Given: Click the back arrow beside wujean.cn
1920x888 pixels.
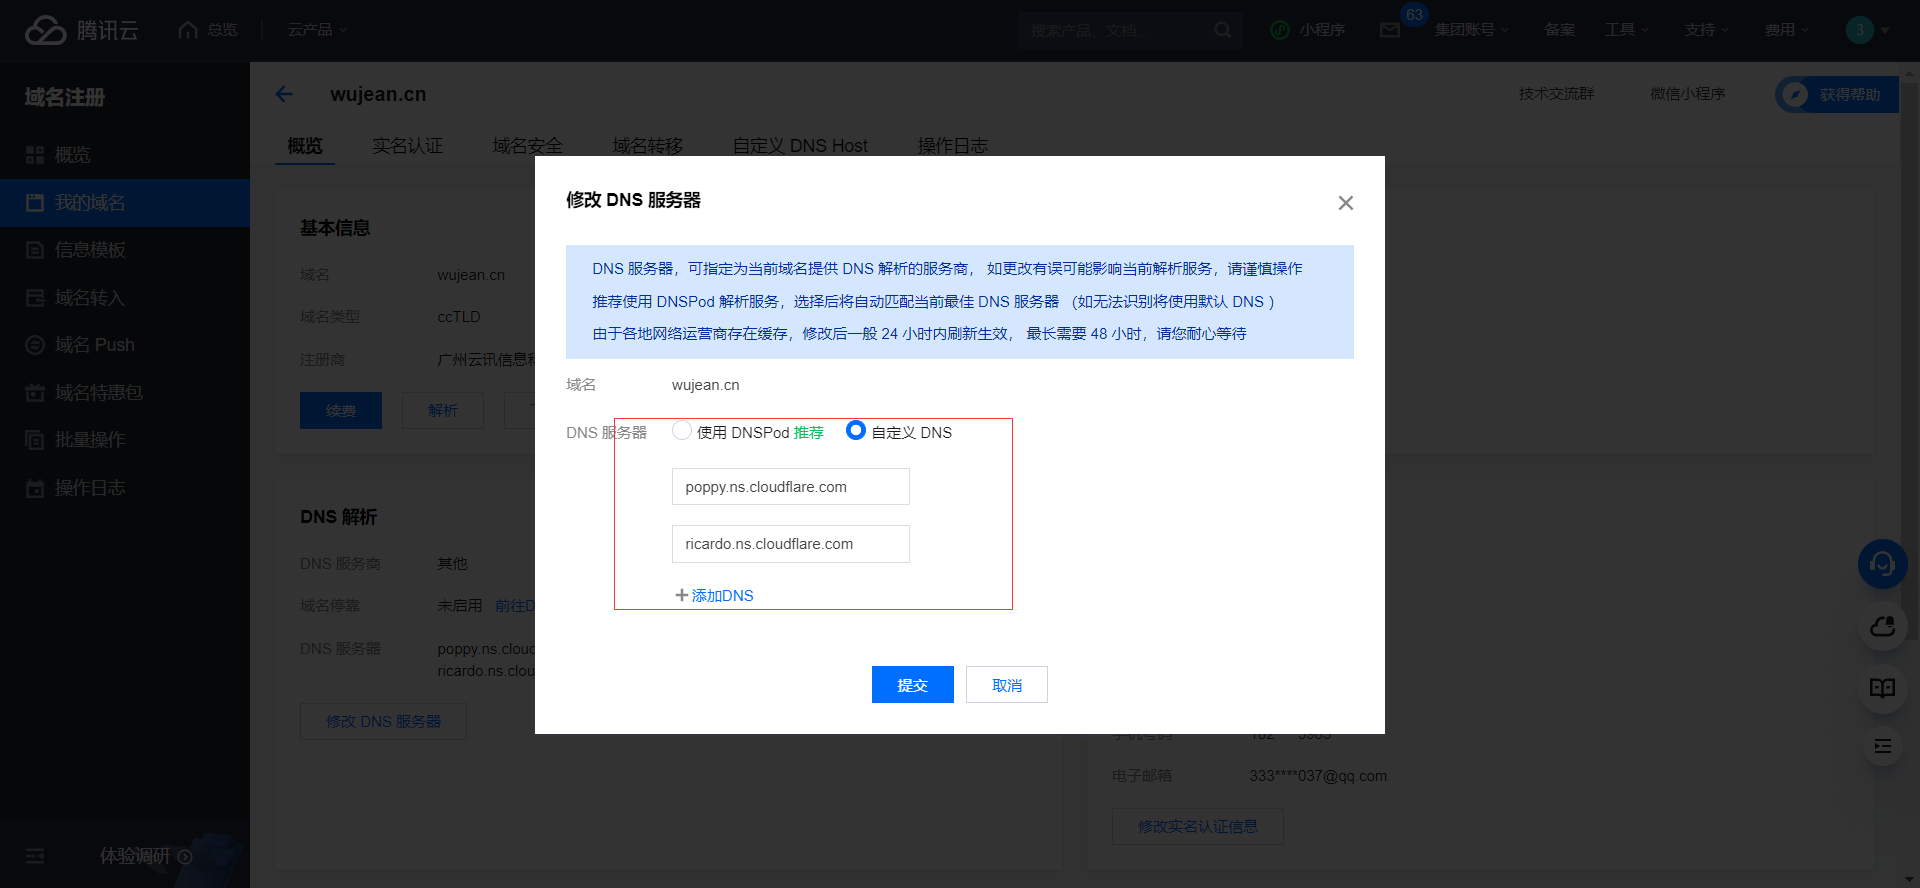Looking at the screenshot, I should tap(285, 94).
